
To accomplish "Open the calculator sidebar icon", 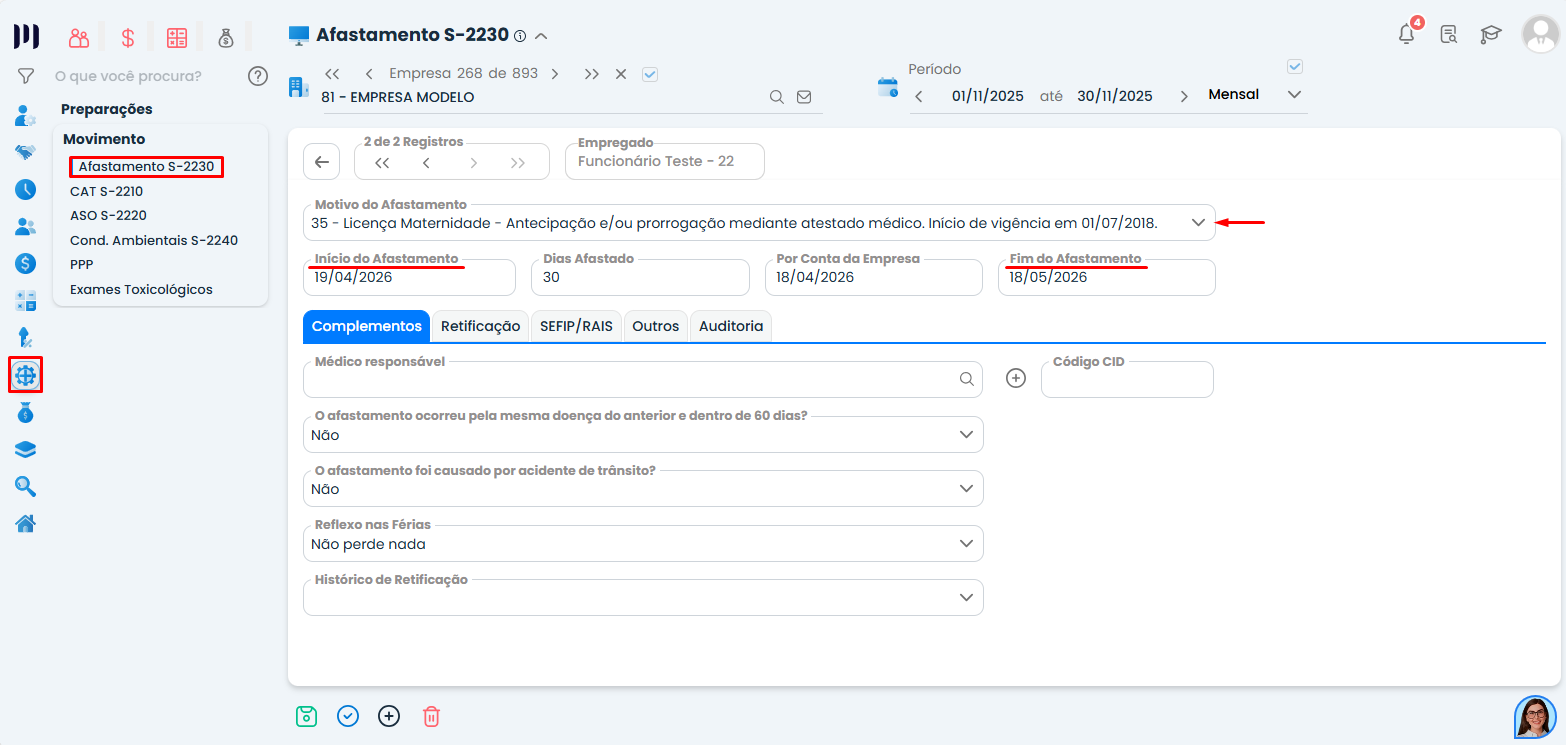I will (26, 301).
